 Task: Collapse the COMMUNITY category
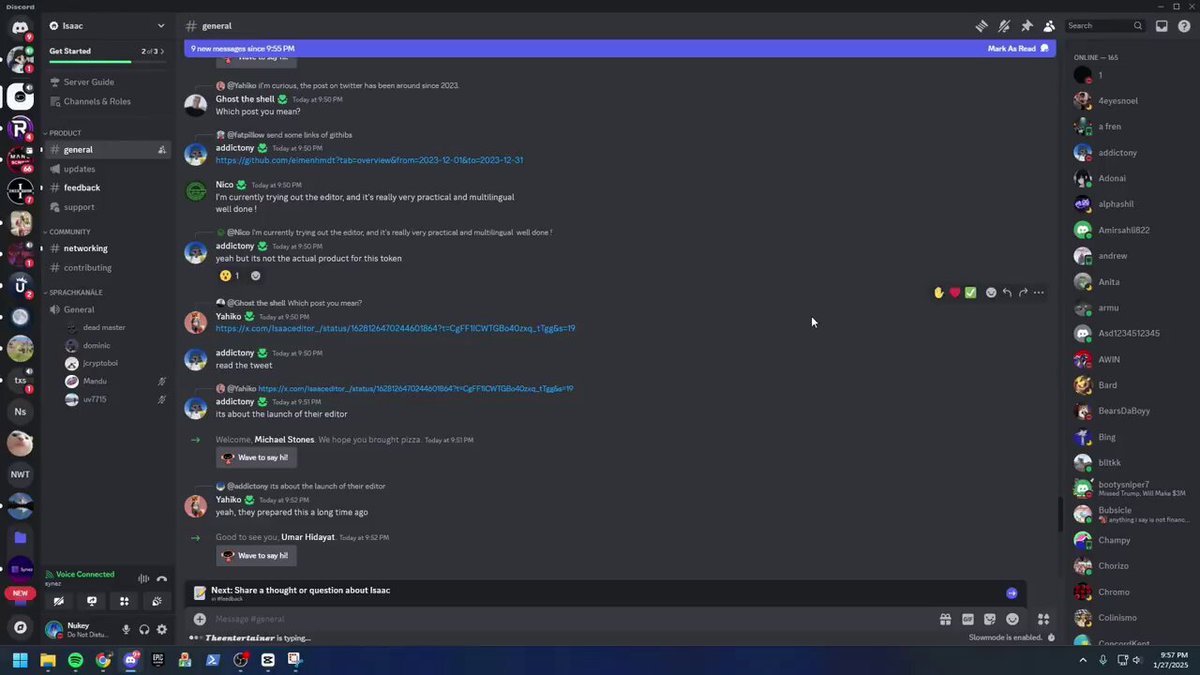coord(68,232)
